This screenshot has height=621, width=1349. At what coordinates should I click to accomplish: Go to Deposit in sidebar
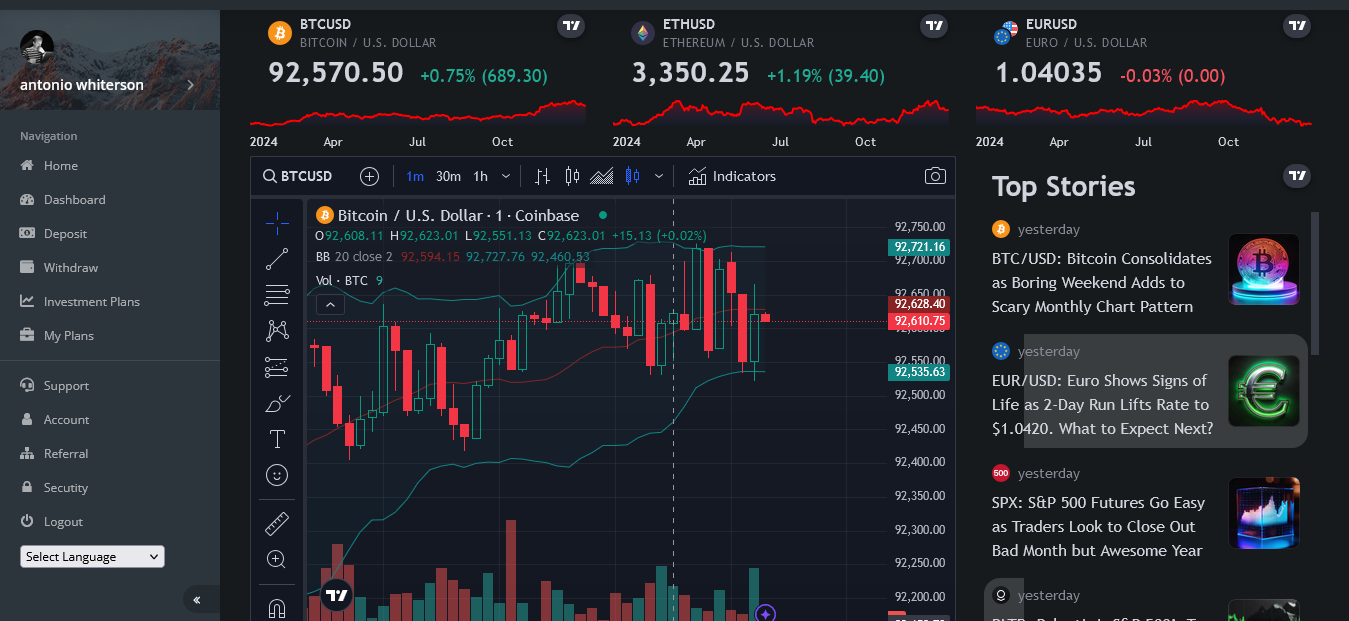tap(65, 233)
